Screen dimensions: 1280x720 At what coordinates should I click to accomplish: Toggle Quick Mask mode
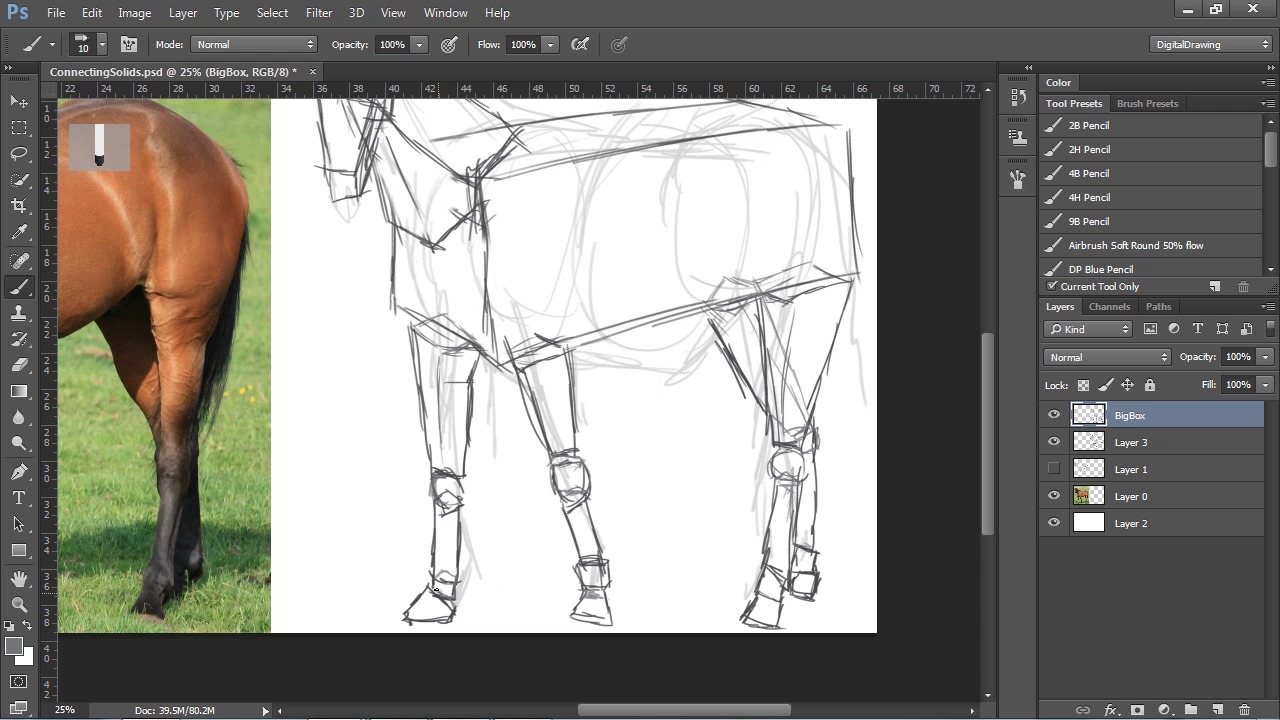19,682
